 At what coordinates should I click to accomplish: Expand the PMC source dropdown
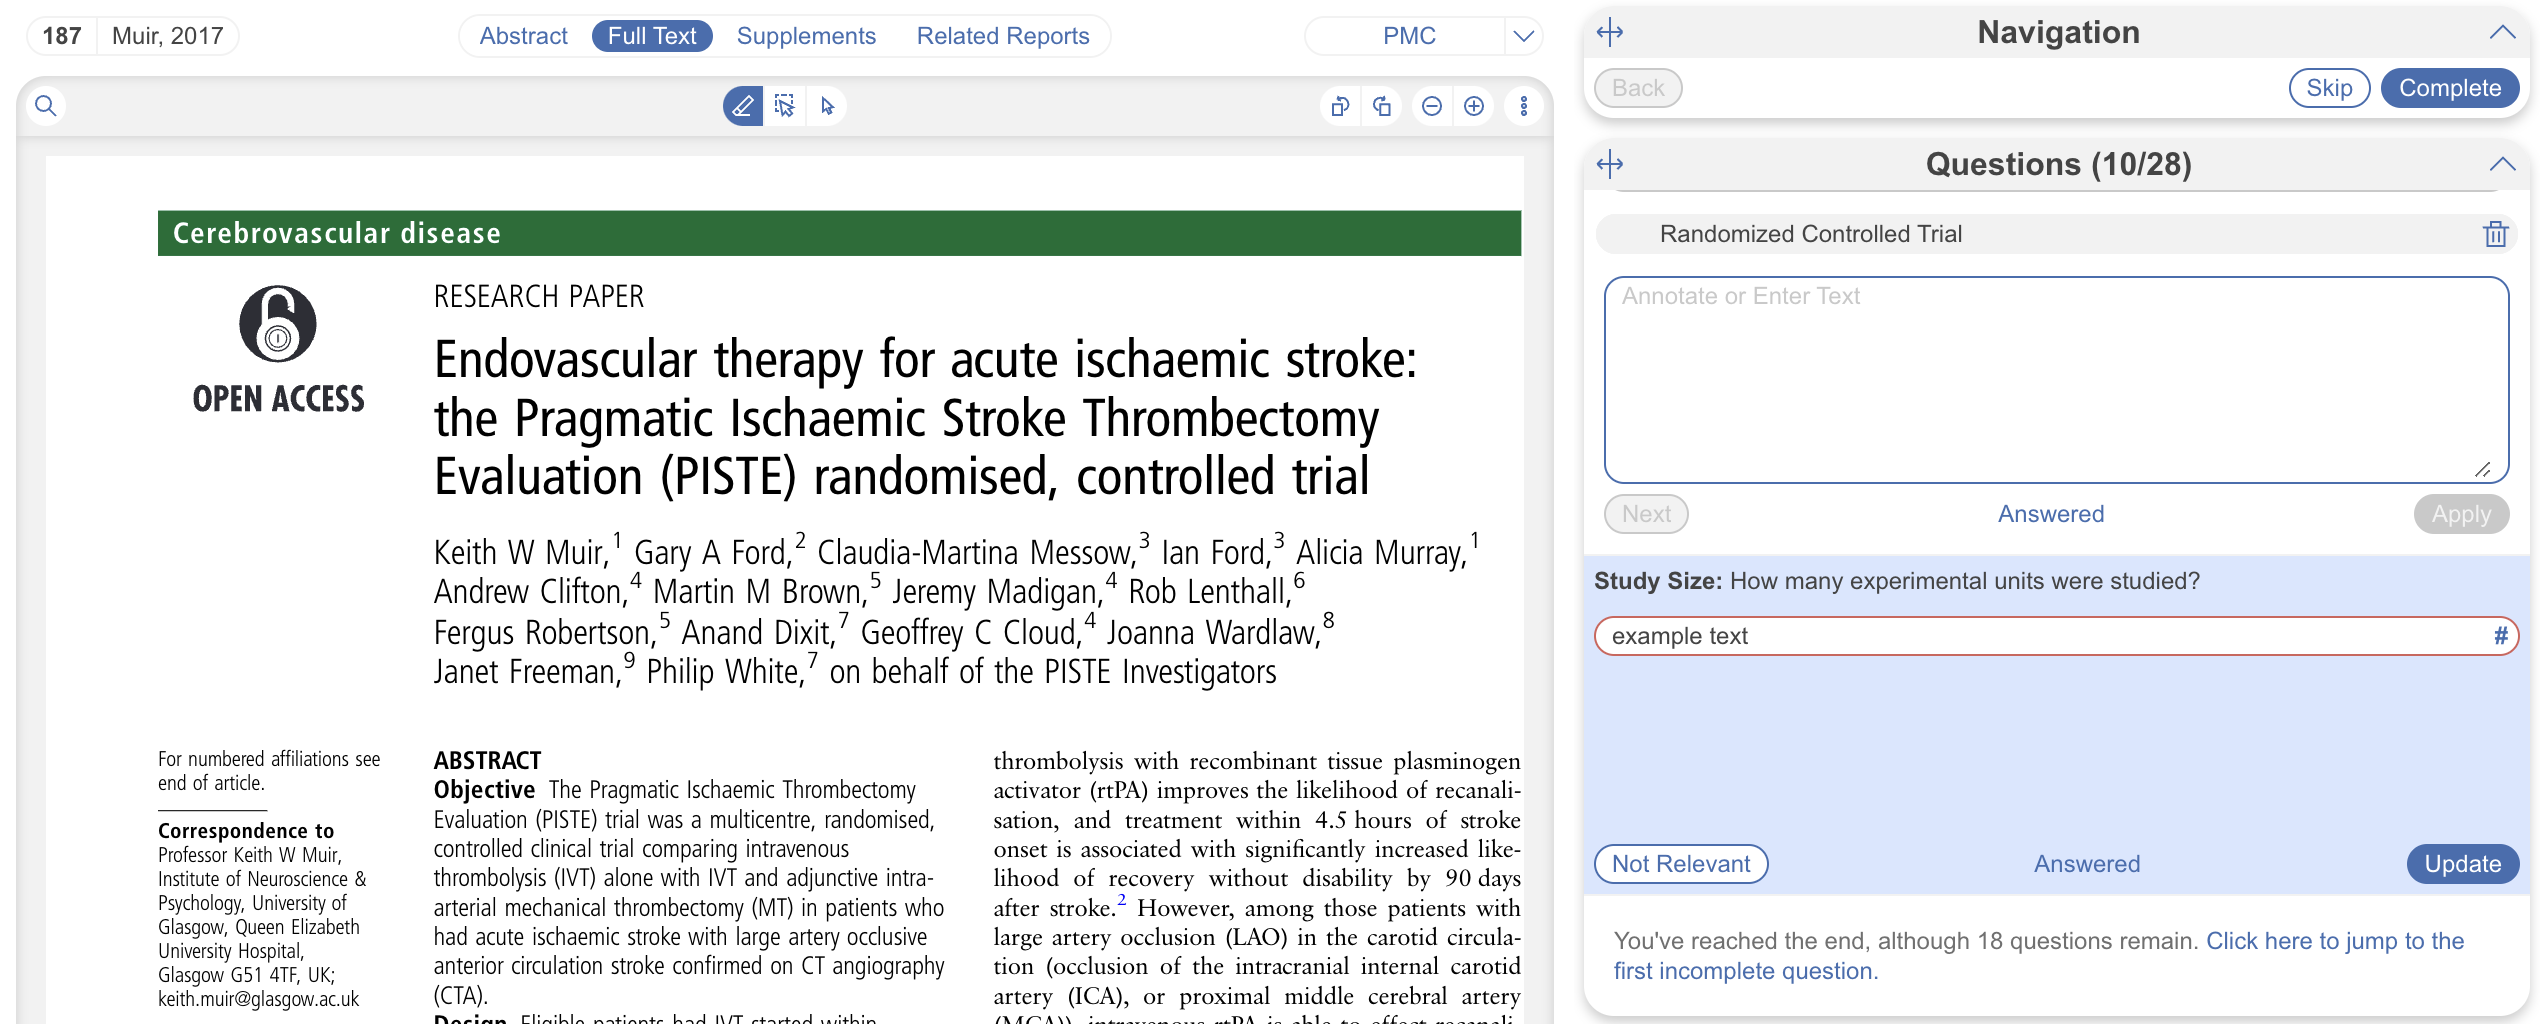click(1523, 37)
